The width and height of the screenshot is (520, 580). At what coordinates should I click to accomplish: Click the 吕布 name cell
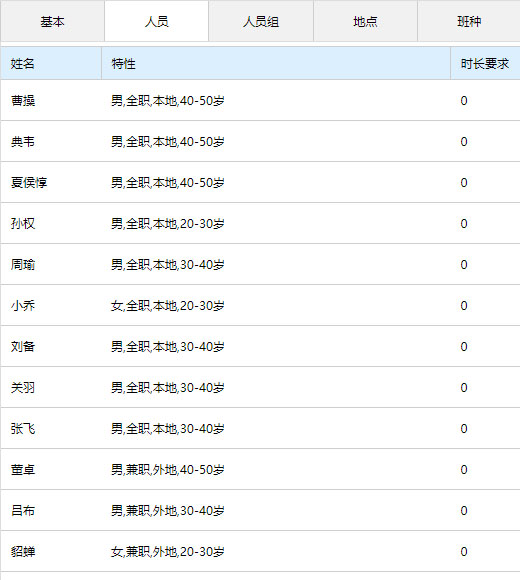click(x=51, y=510)
